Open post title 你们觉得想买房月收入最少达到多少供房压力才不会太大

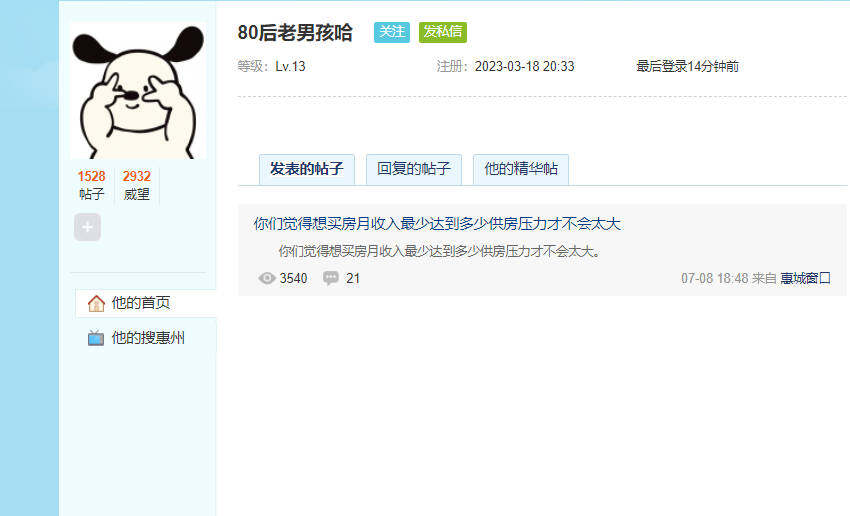tap(437, 223)
